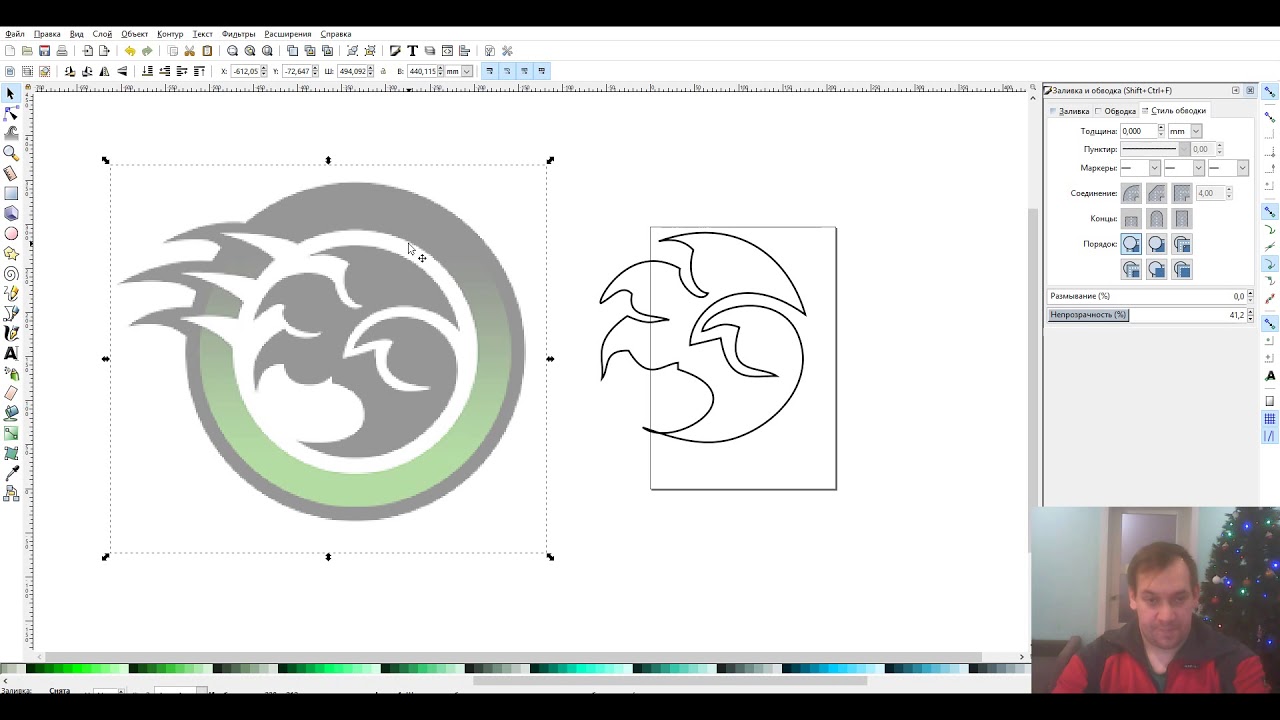
Task: Select the Text tool in toolbox
Action: tap(11, 353)
